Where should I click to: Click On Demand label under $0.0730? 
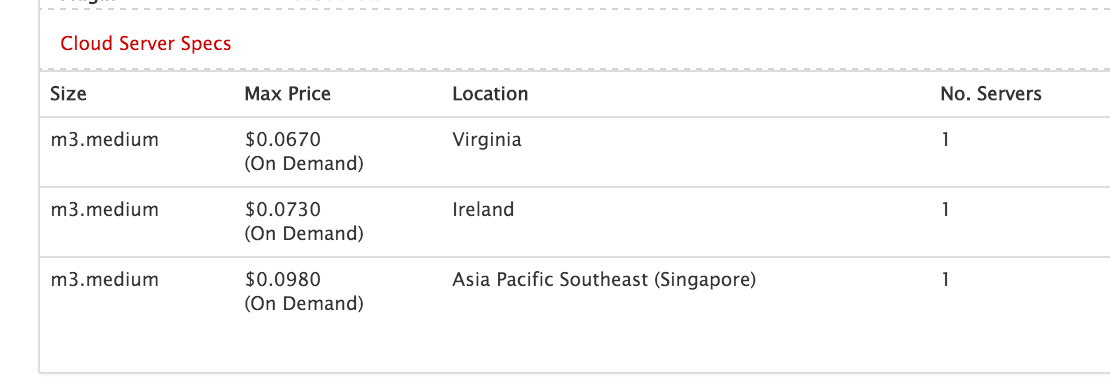pyautogui.click(x=304, y=234)
